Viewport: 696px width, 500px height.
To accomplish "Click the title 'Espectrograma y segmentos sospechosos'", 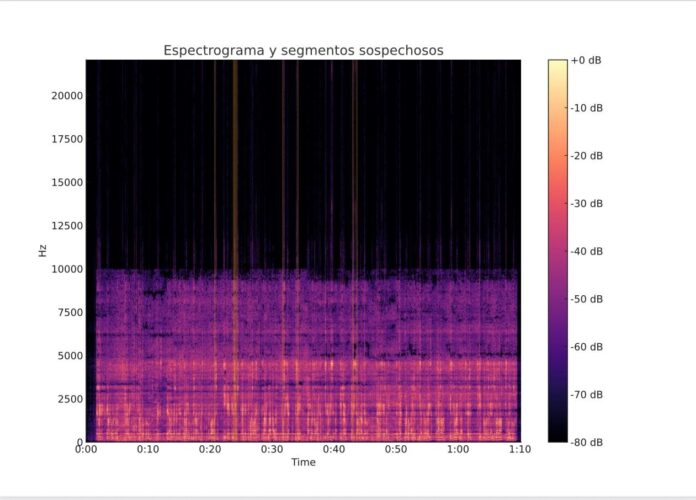I will [303, 49].
